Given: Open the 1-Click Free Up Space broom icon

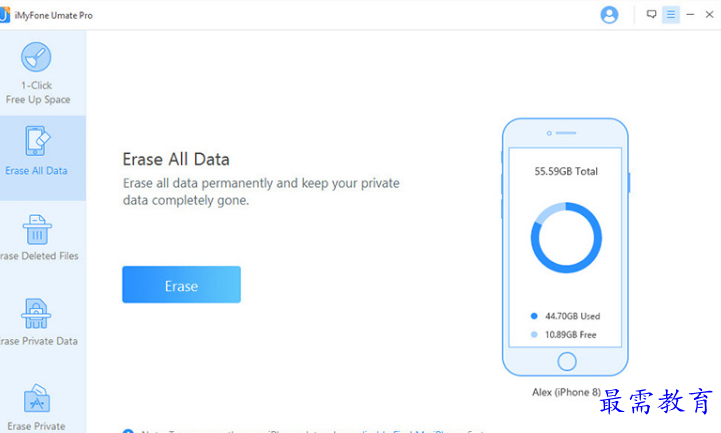Looking at the screenshot, I should tap(36, 57).
